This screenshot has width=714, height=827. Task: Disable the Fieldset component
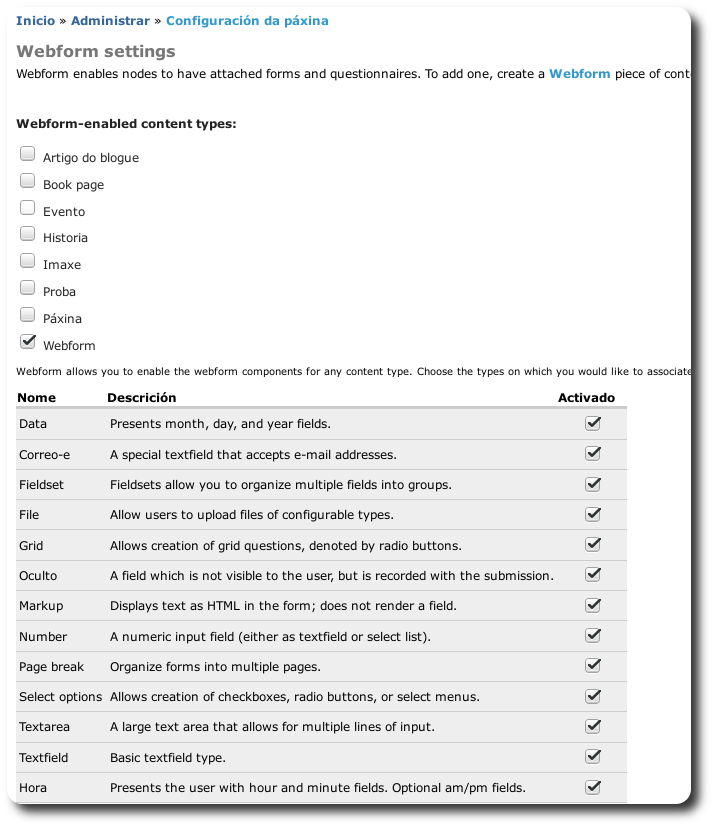click(593, 483)
